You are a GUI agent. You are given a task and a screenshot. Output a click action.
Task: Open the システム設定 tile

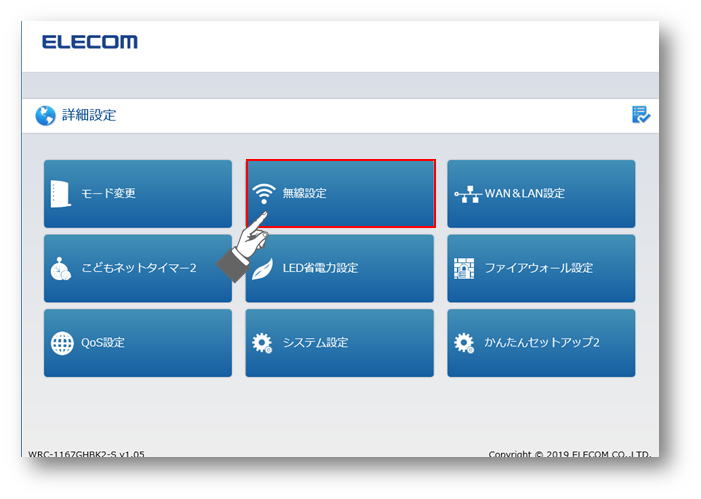pos(339,343)
